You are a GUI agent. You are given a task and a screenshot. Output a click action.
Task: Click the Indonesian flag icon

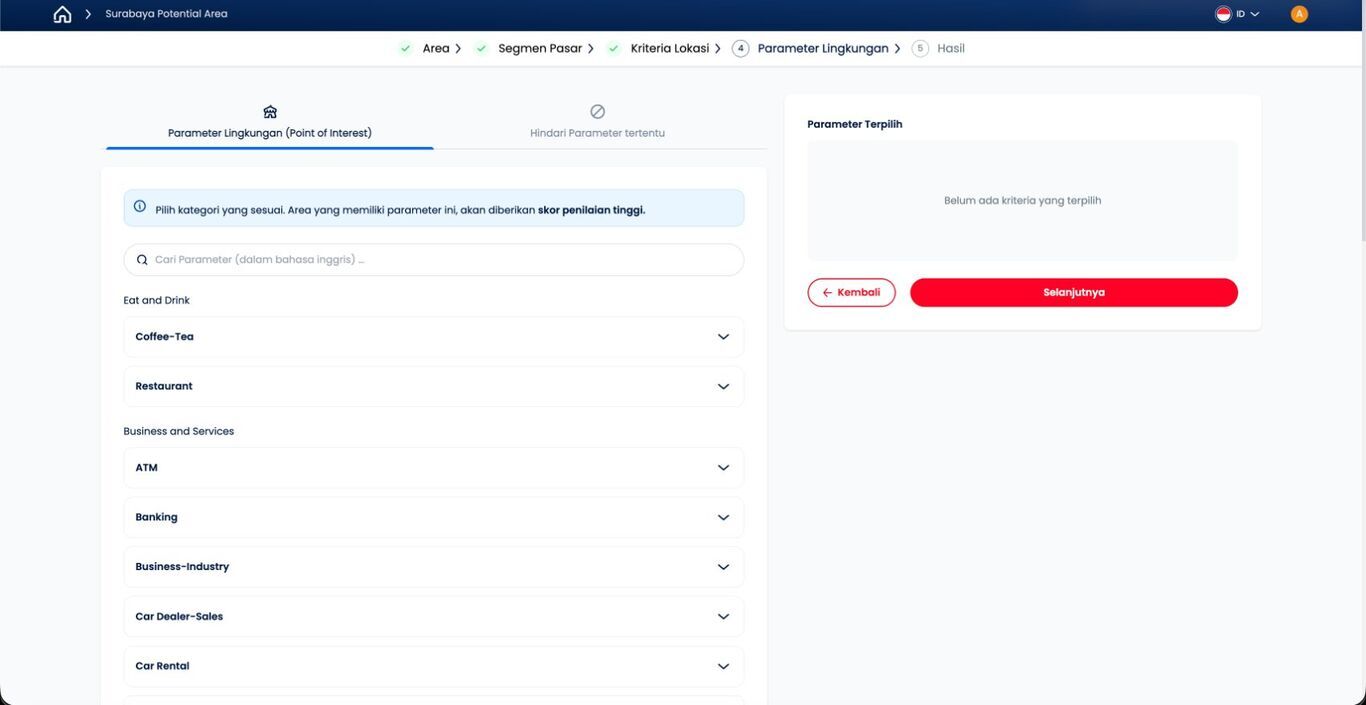pyautogui.click(x=1223, y=14)
